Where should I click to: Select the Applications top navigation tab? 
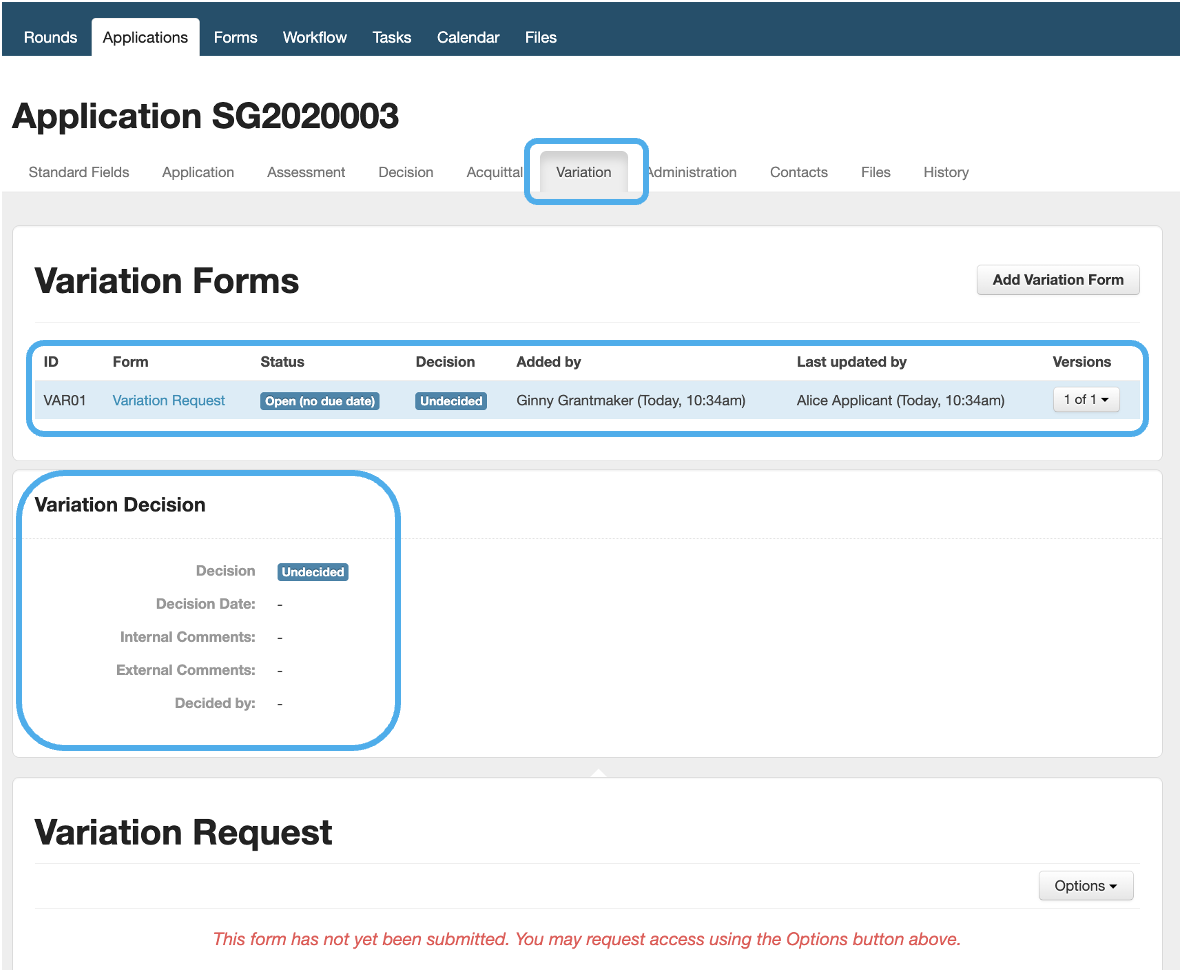[x=145, y=38]
